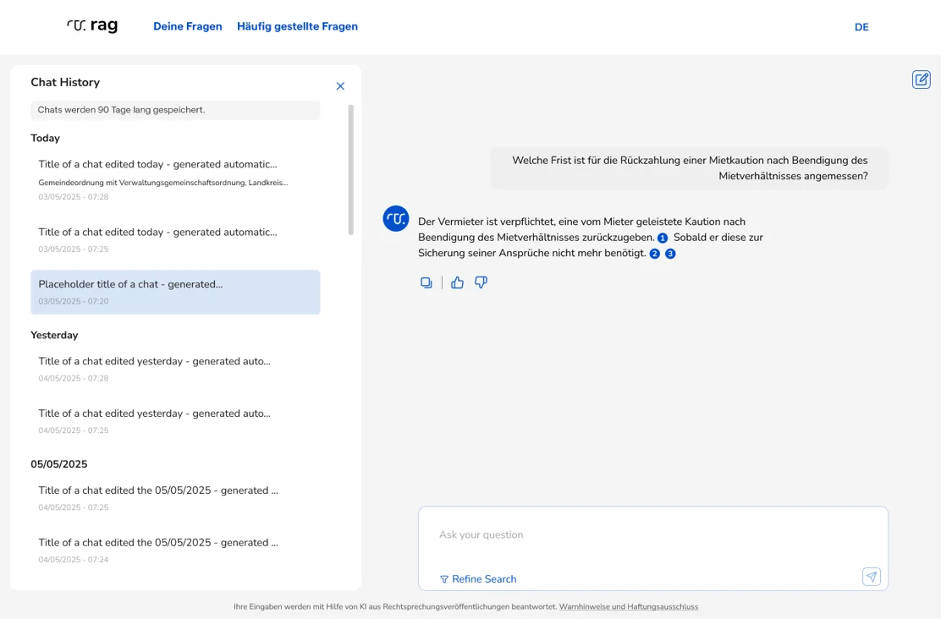Give the answer a thumbs up
The height and width of the screenshot is (620, 942).
pyautogui.click(x=457, y=283)
